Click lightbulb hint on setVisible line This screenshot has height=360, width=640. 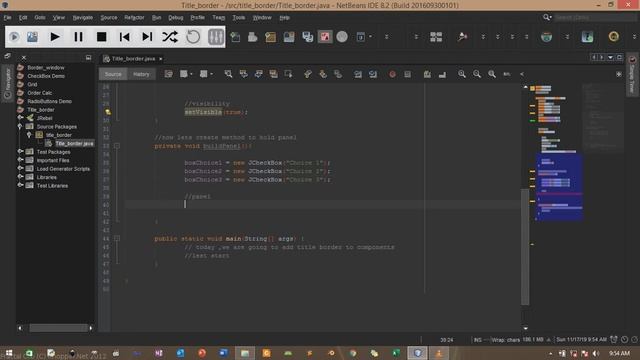[x=108, y=112]
